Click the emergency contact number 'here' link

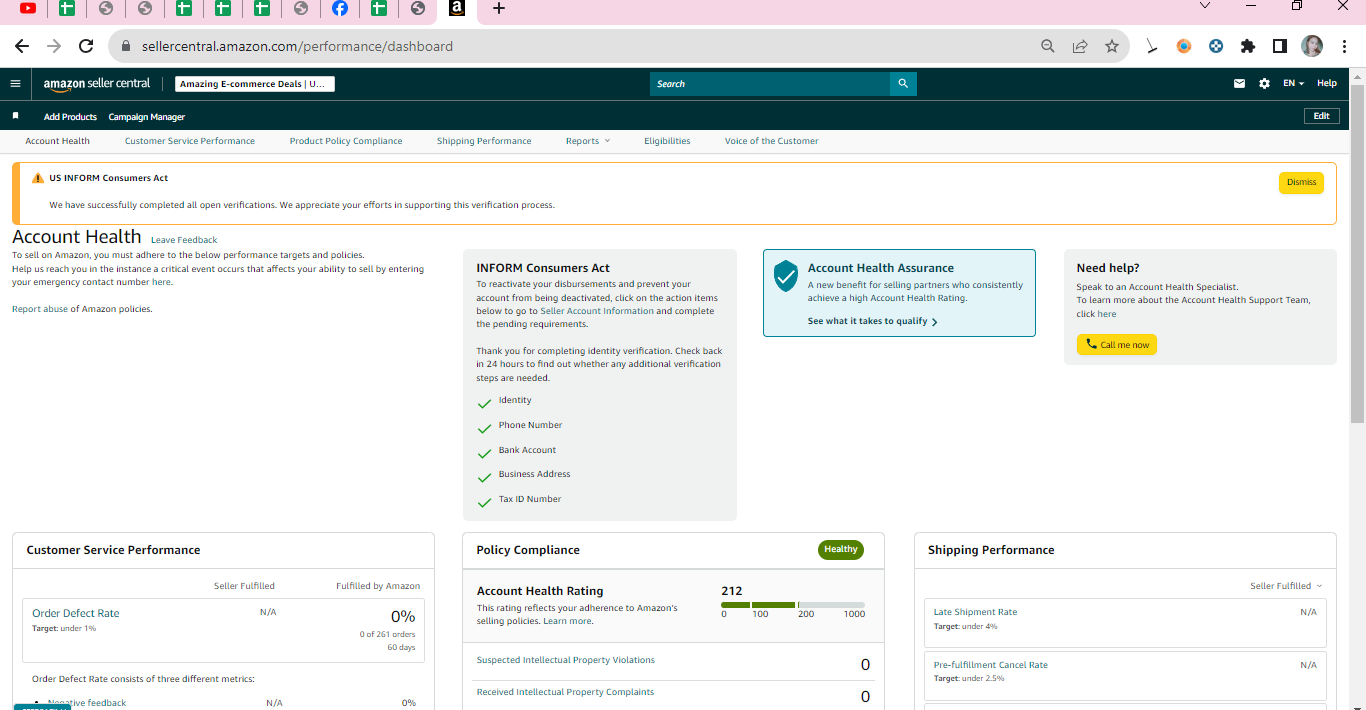162,282
